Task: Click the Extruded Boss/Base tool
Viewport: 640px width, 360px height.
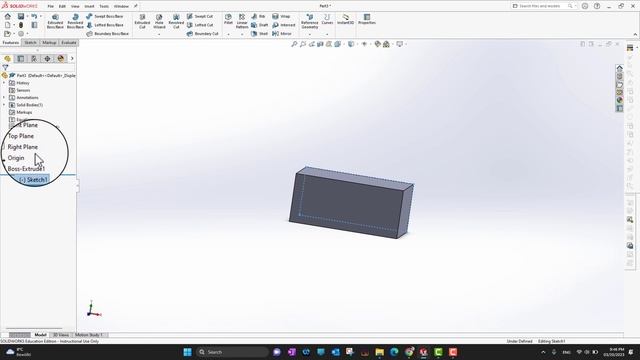Action: coord(55,21)
